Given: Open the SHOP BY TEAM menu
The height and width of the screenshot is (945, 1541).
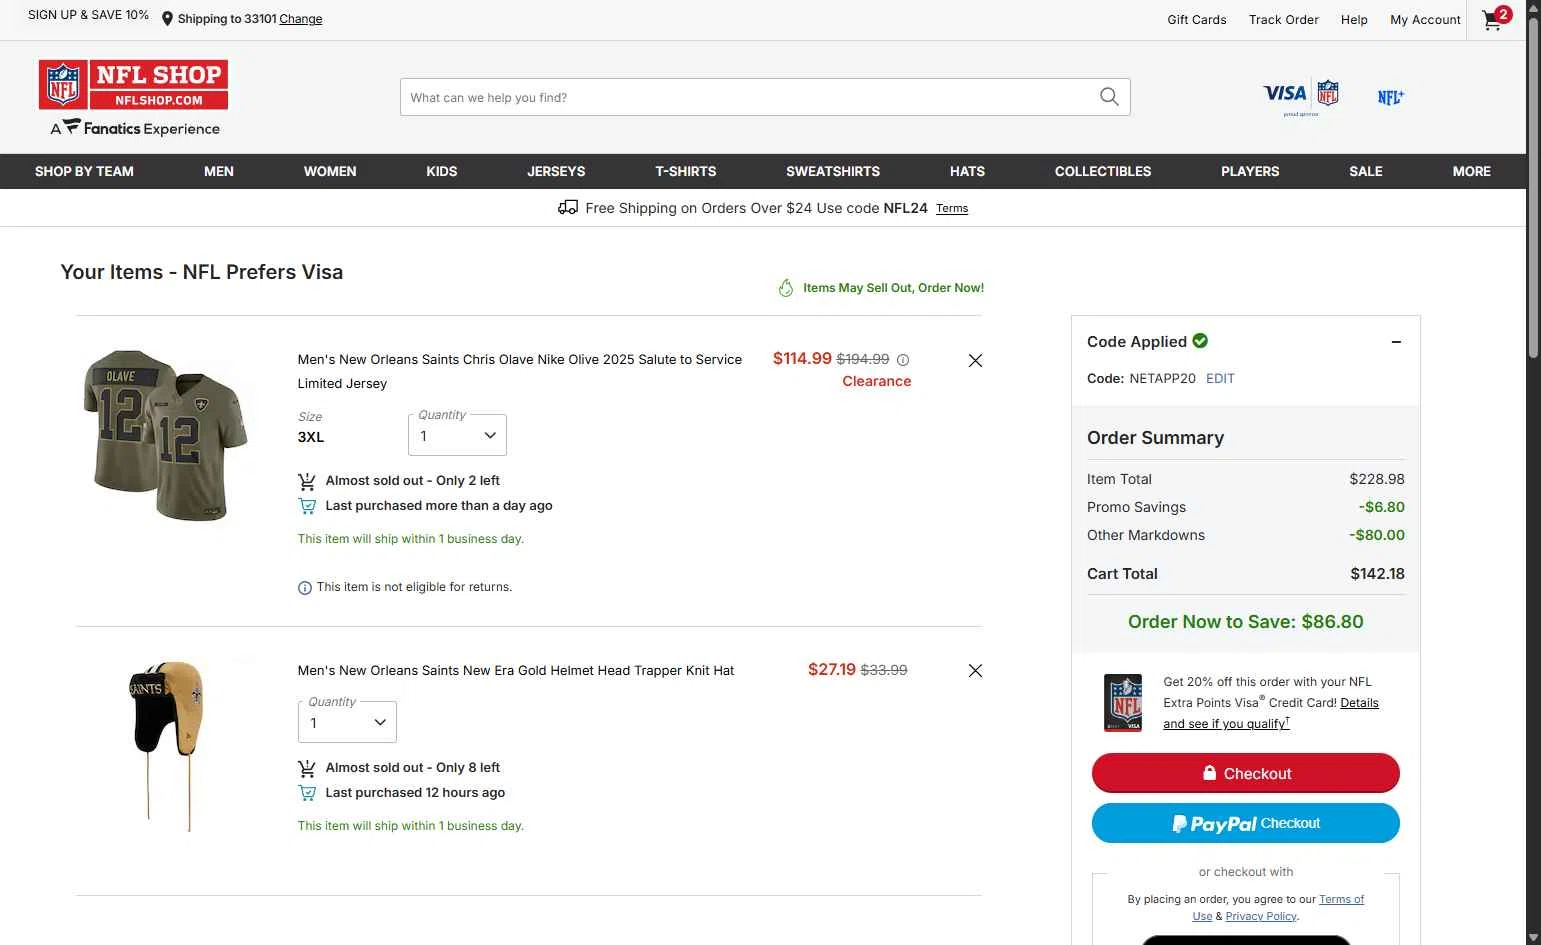Looking at the screenshot, I should (x=84, y=171).
